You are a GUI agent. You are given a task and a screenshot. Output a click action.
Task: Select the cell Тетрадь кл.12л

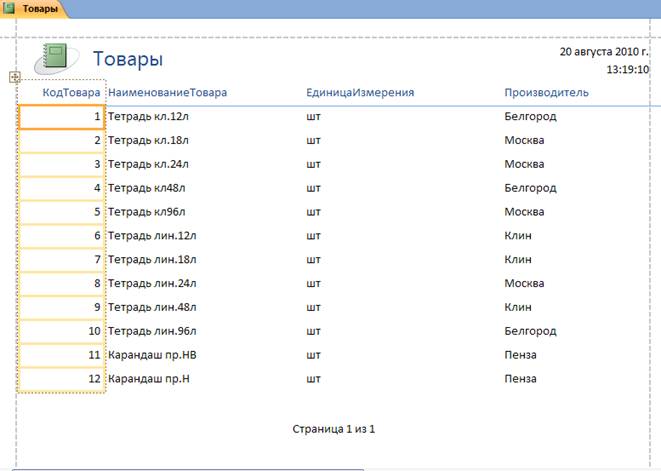[148, 116]
